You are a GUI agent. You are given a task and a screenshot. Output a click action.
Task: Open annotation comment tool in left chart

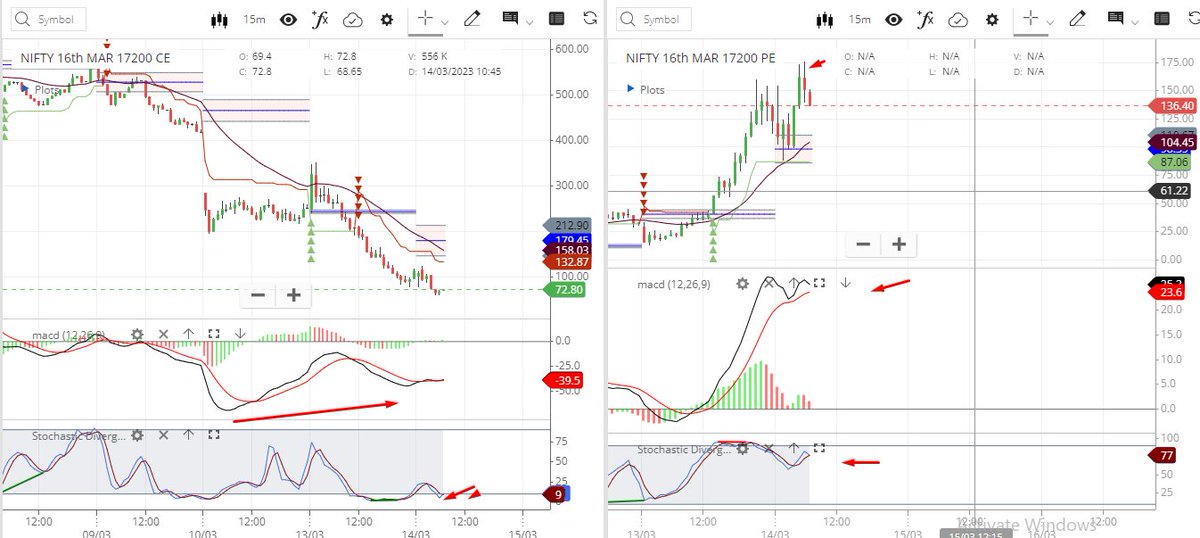(511, 19)
